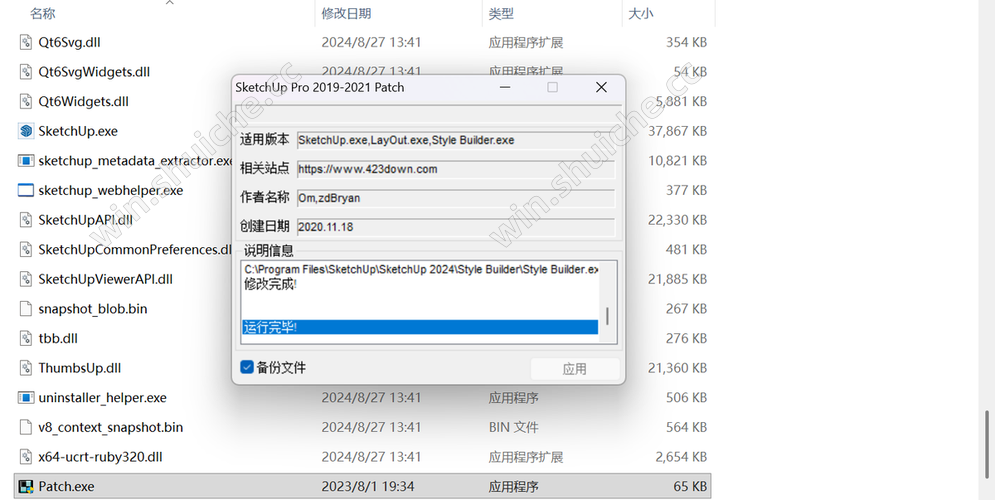Sort by 类型 column header
Image resolution: width=995 pixels, height=500 pixels.
point(501,14)
